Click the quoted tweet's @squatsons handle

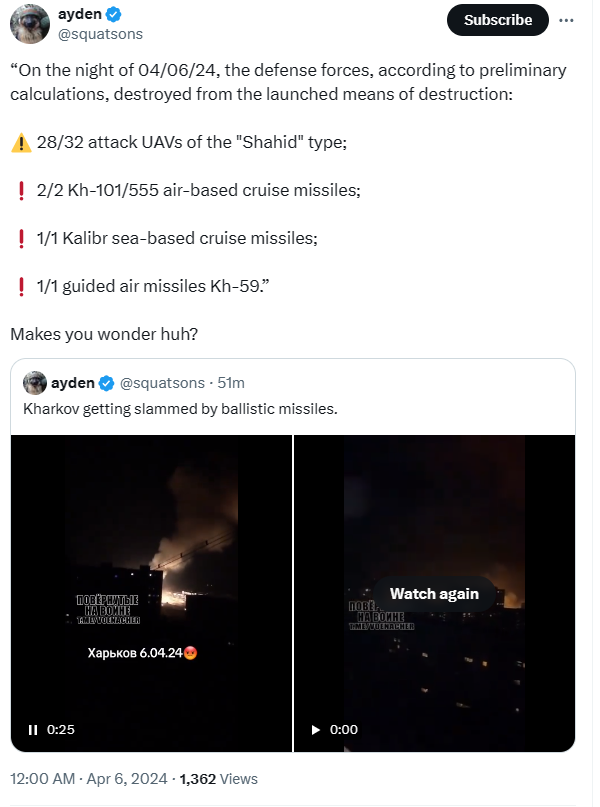tap(162, 383)
